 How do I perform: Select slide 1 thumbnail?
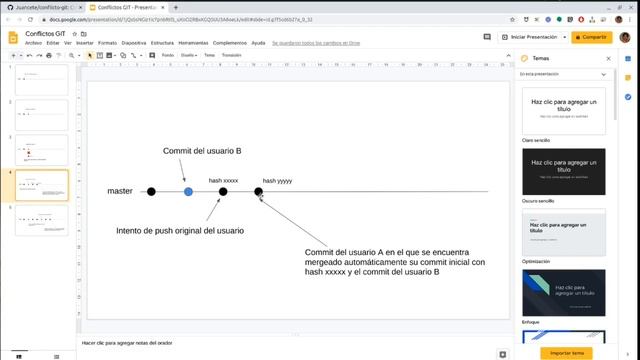pyautogui.click(x=42, y=80)
